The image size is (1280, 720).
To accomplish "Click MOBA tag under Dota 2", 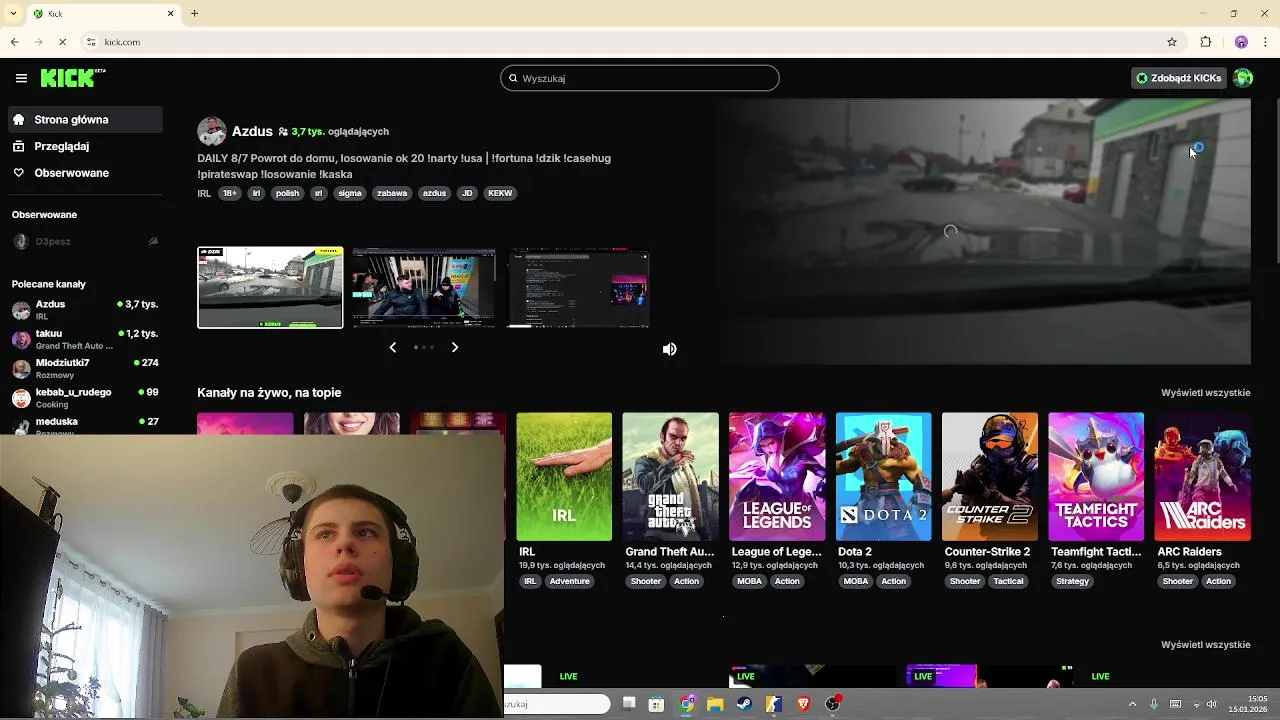I will pos(856,581).
